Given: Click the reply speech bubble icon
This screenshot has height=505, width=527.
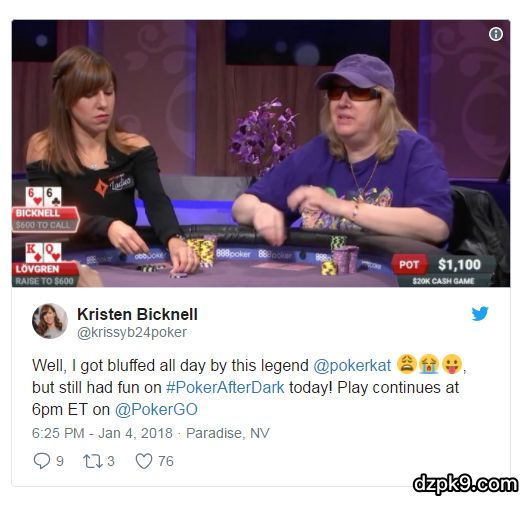Looking at the screenshot, I should [x=42, y=461].
